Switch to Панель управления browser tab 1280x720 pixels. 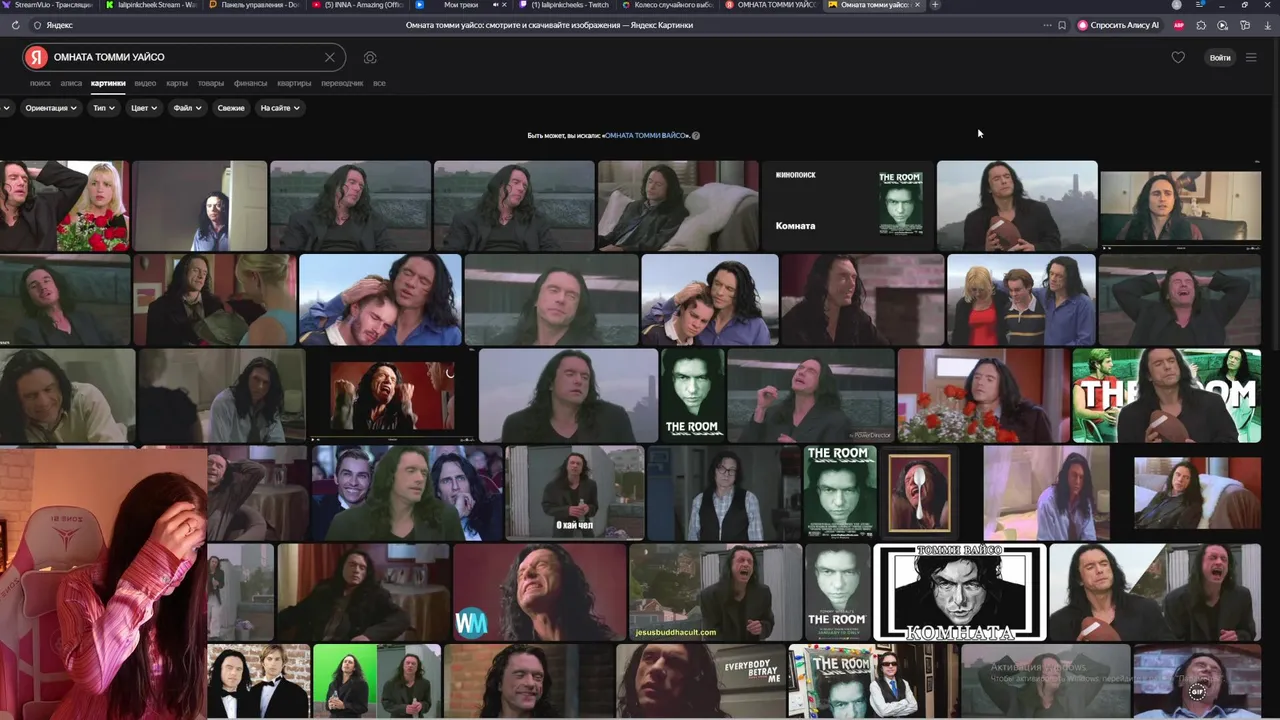pos(253,5)
